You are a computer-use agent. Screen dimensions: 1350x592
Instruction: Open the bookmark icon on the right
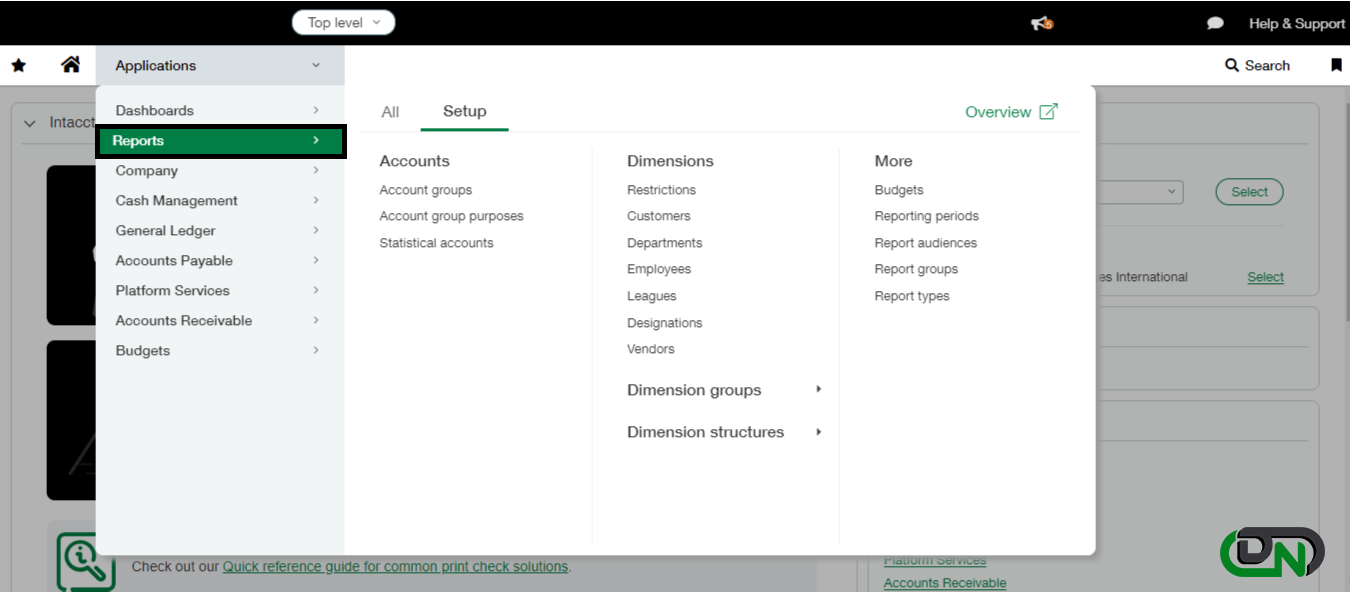[x=1336, y=64]
